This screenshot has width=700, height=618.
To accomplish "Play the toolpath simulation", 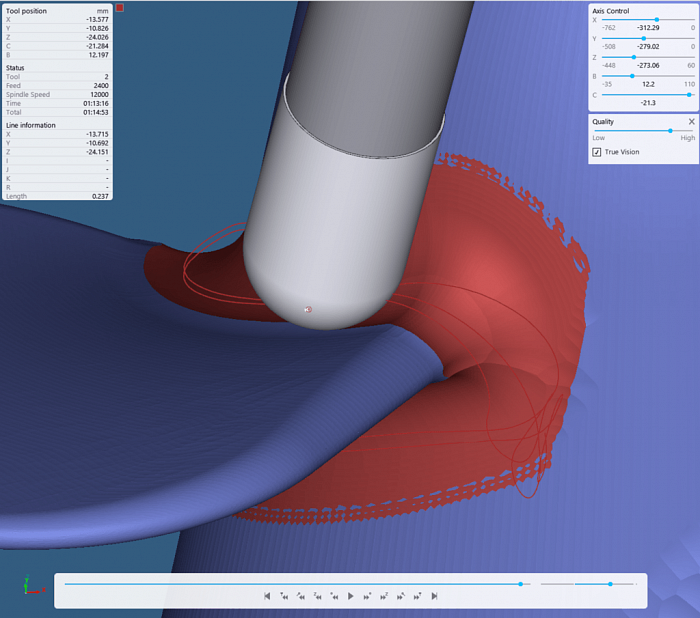I will (x=350, y=596).
